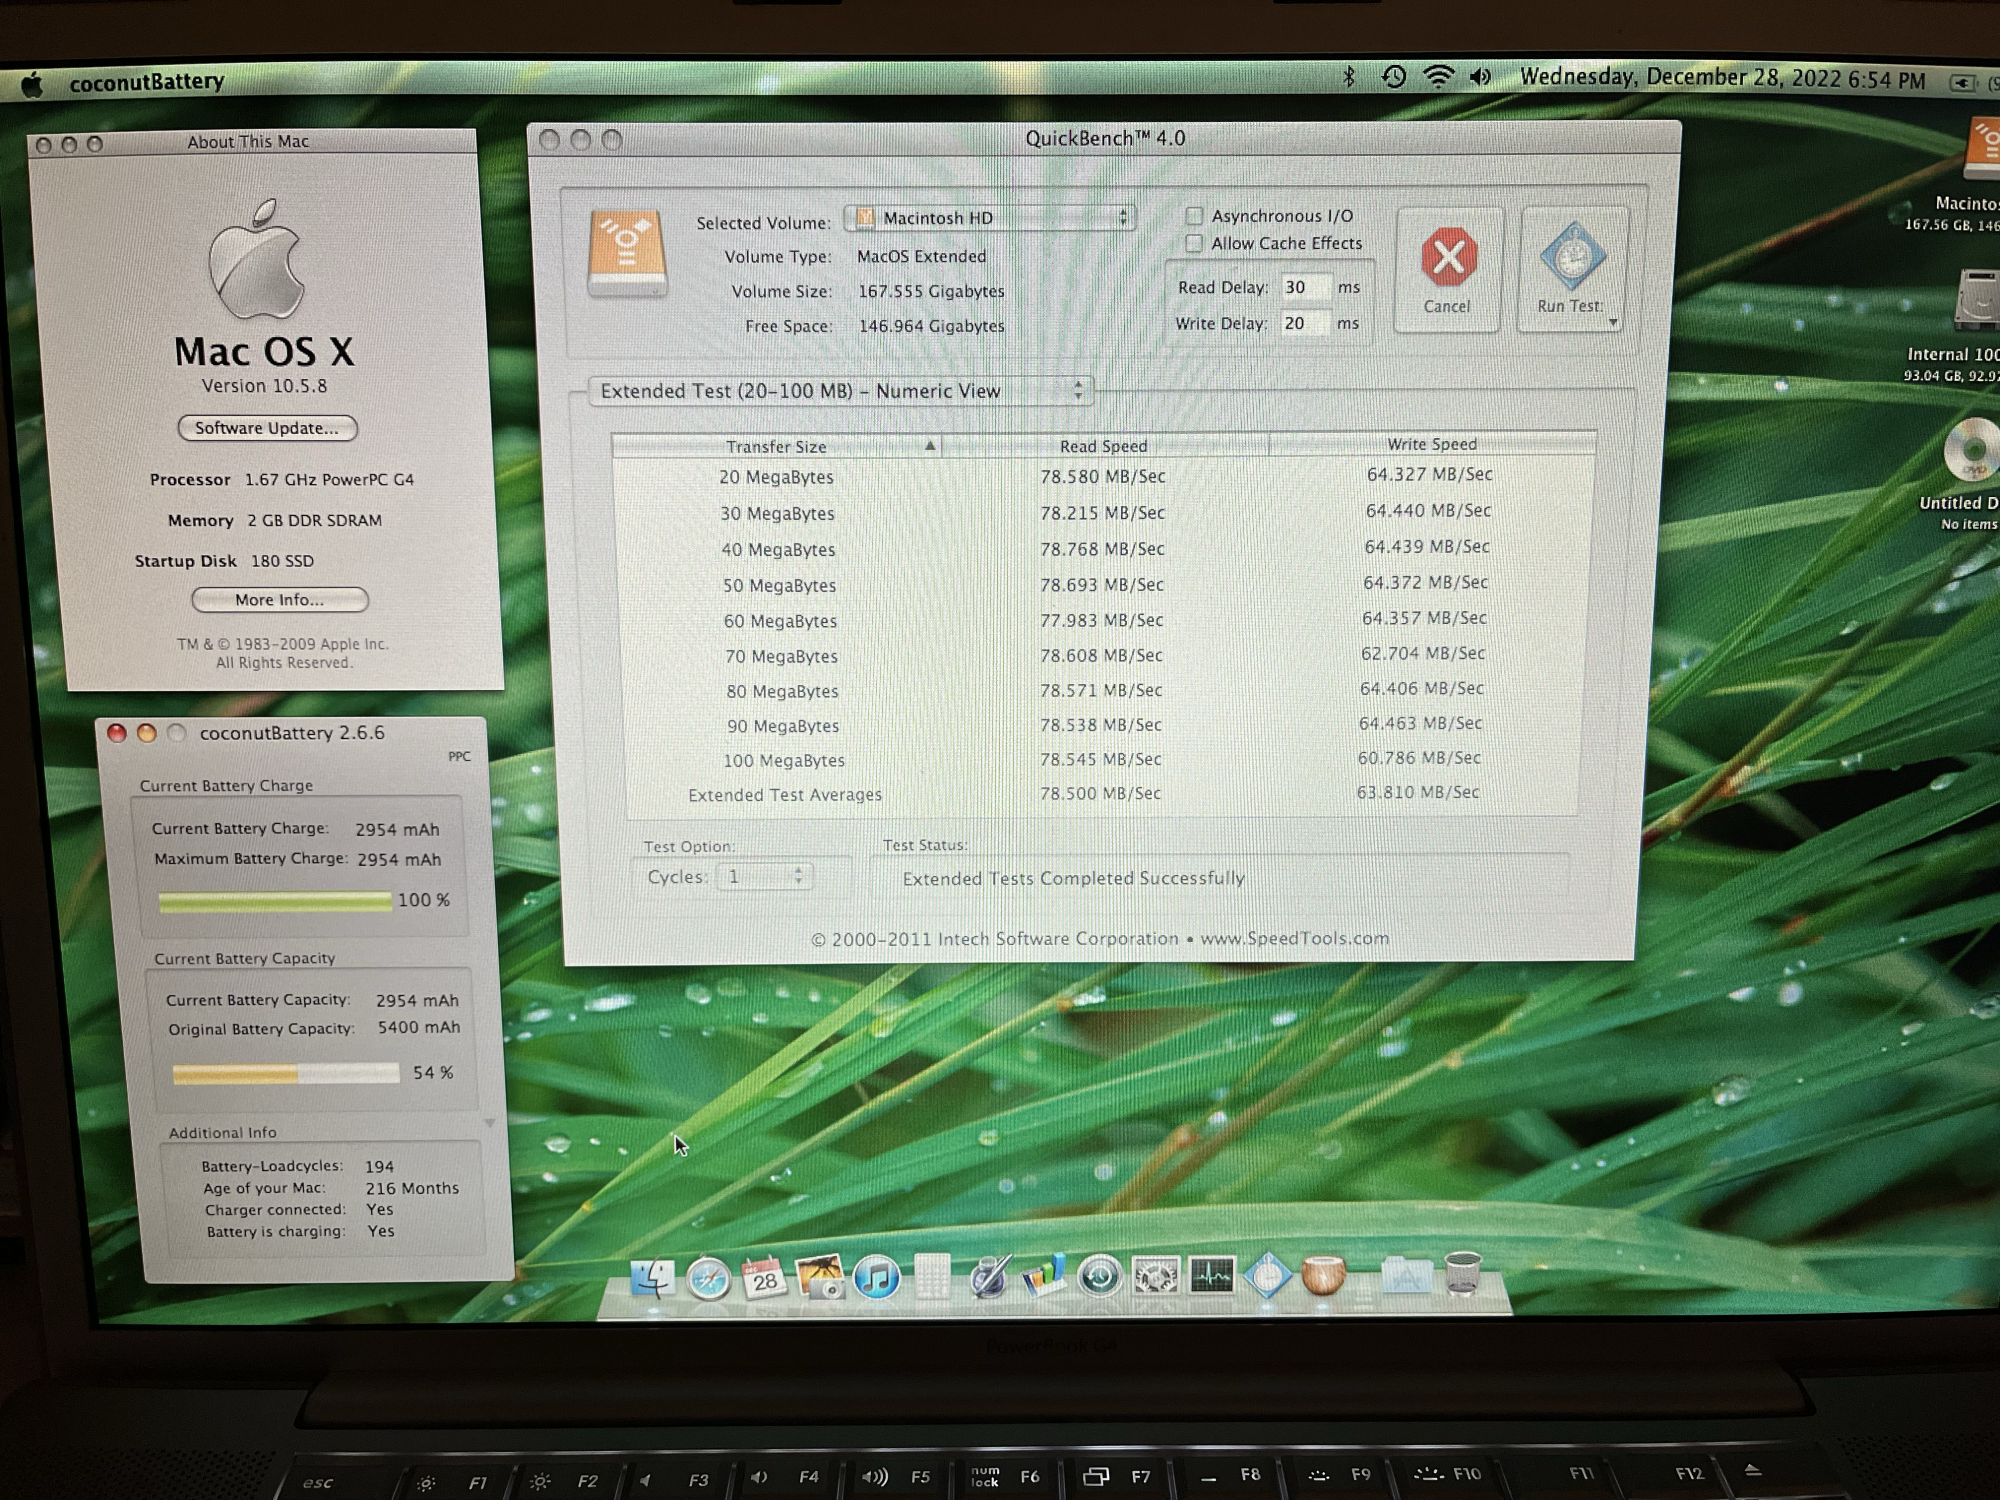Click 1.67 GHz PowerPC G4 processor text
The height and width of the screenshot is (1500, 2000).
330,480
